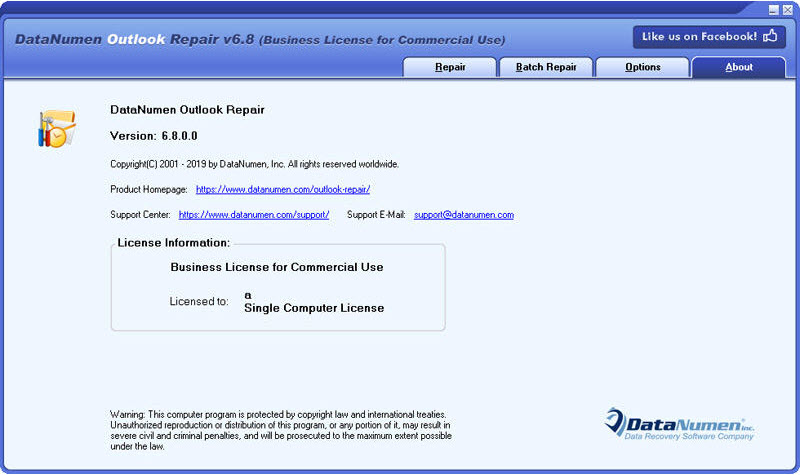Click the 'Licensed to:' label

[199, 302]
